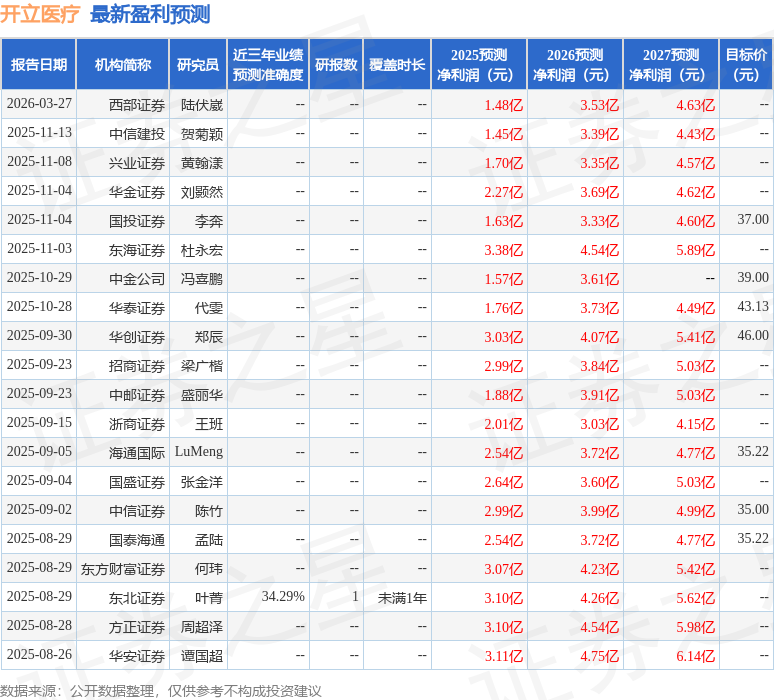Click institution 华金证券

(137, 192)
